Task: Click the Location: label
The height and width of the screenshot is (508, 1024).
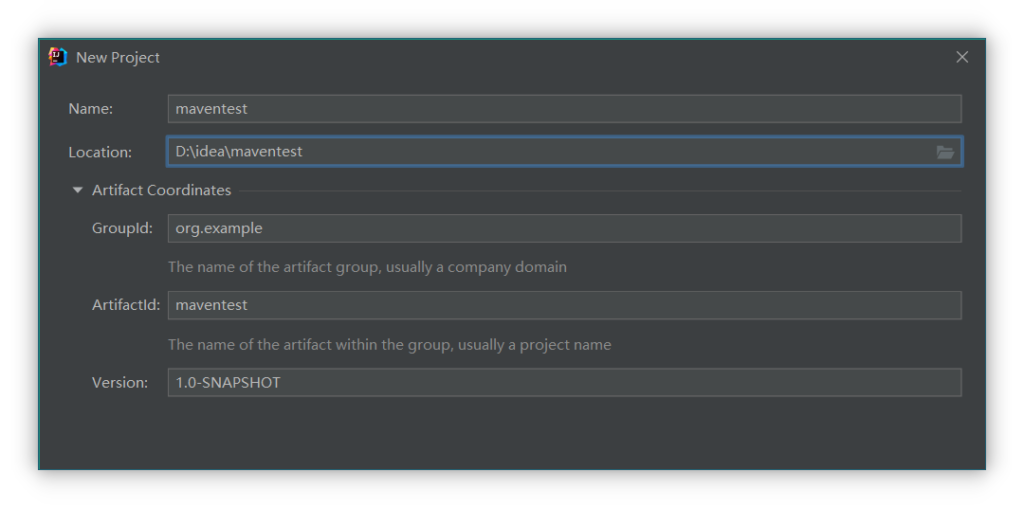Action: [x=100, y=152]
